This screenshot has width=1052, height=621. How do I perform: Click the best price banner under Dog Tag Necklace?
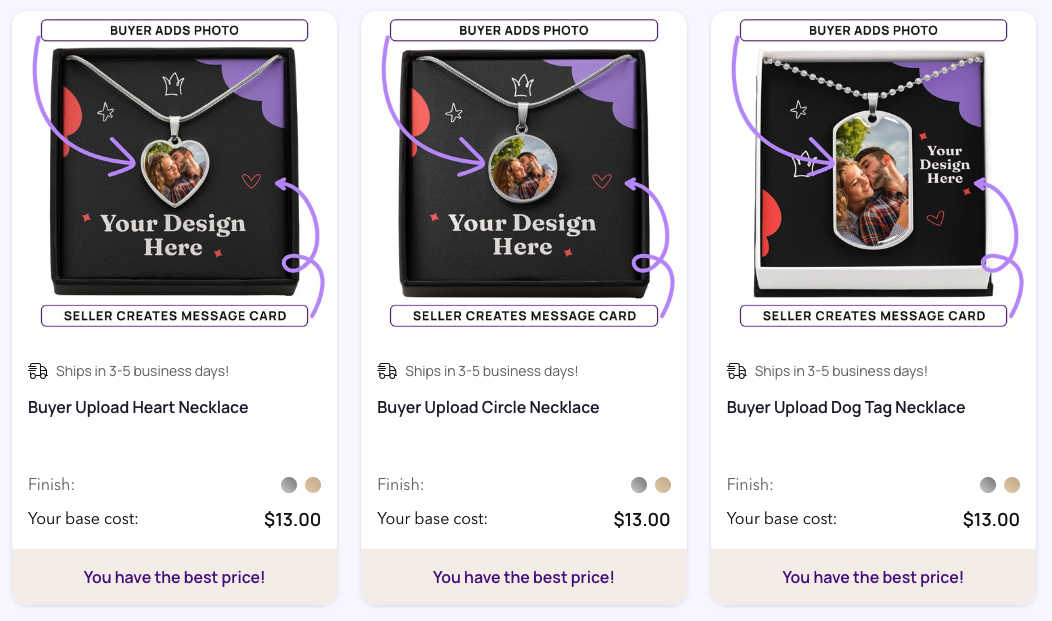coord(873,577)
